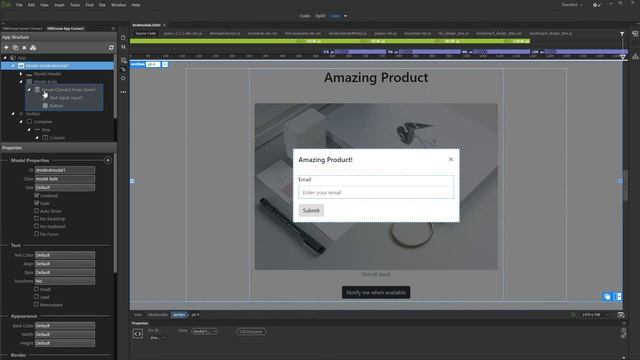Image resolution: width=640 pixels, height=360 pixels.
Task: Open the Back Color dropdown in Appearance
Action: [65, 326]
